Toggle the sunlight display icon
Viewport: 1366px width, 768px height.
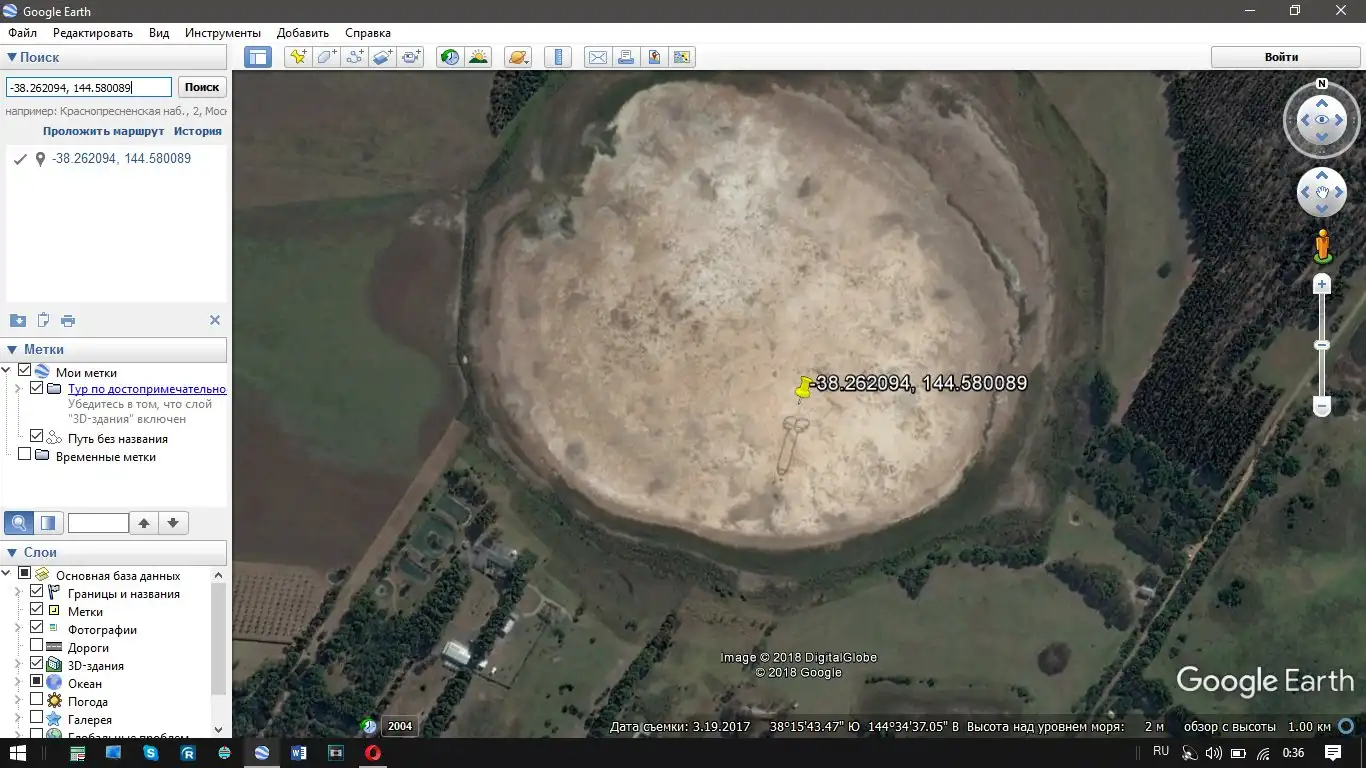(x=478, y=57)
